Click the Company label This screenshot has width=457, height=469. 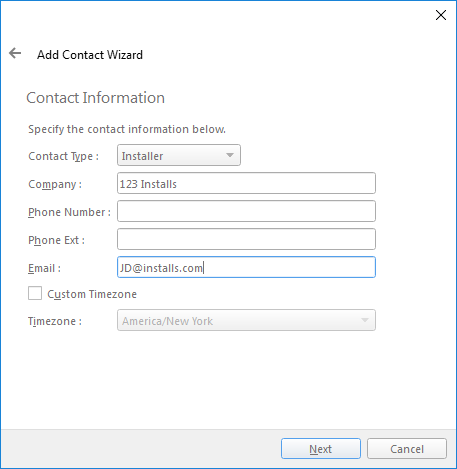point(55,184)
